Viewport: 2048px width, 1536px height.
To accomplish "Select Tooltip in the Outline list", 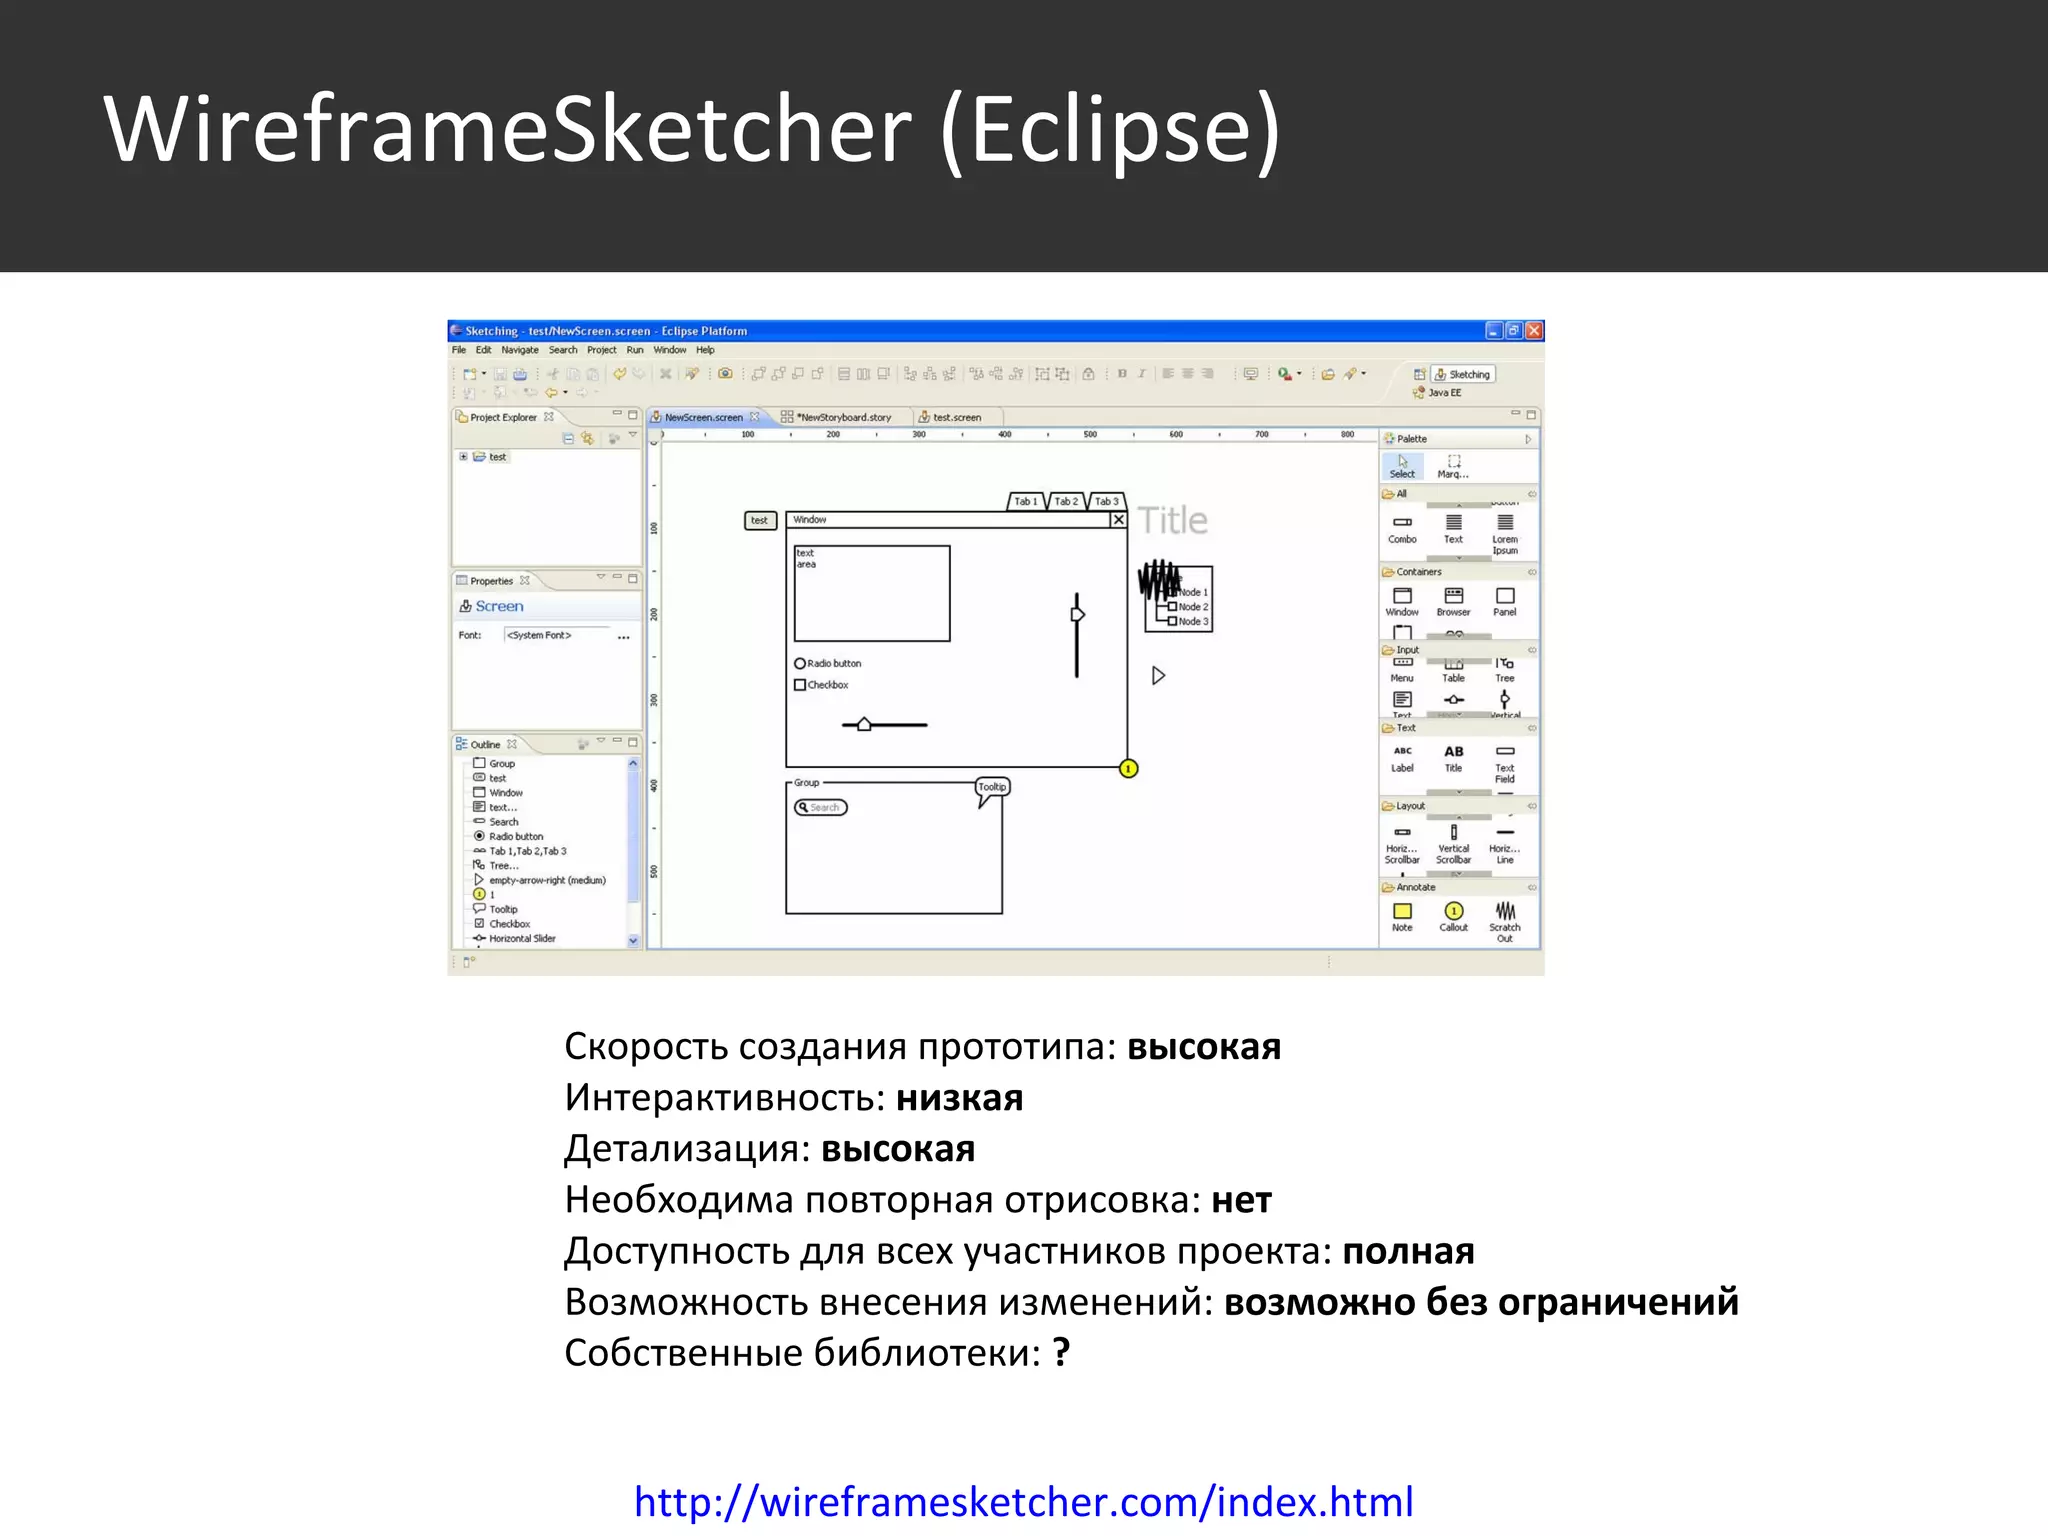I will [x=495, y=910].
